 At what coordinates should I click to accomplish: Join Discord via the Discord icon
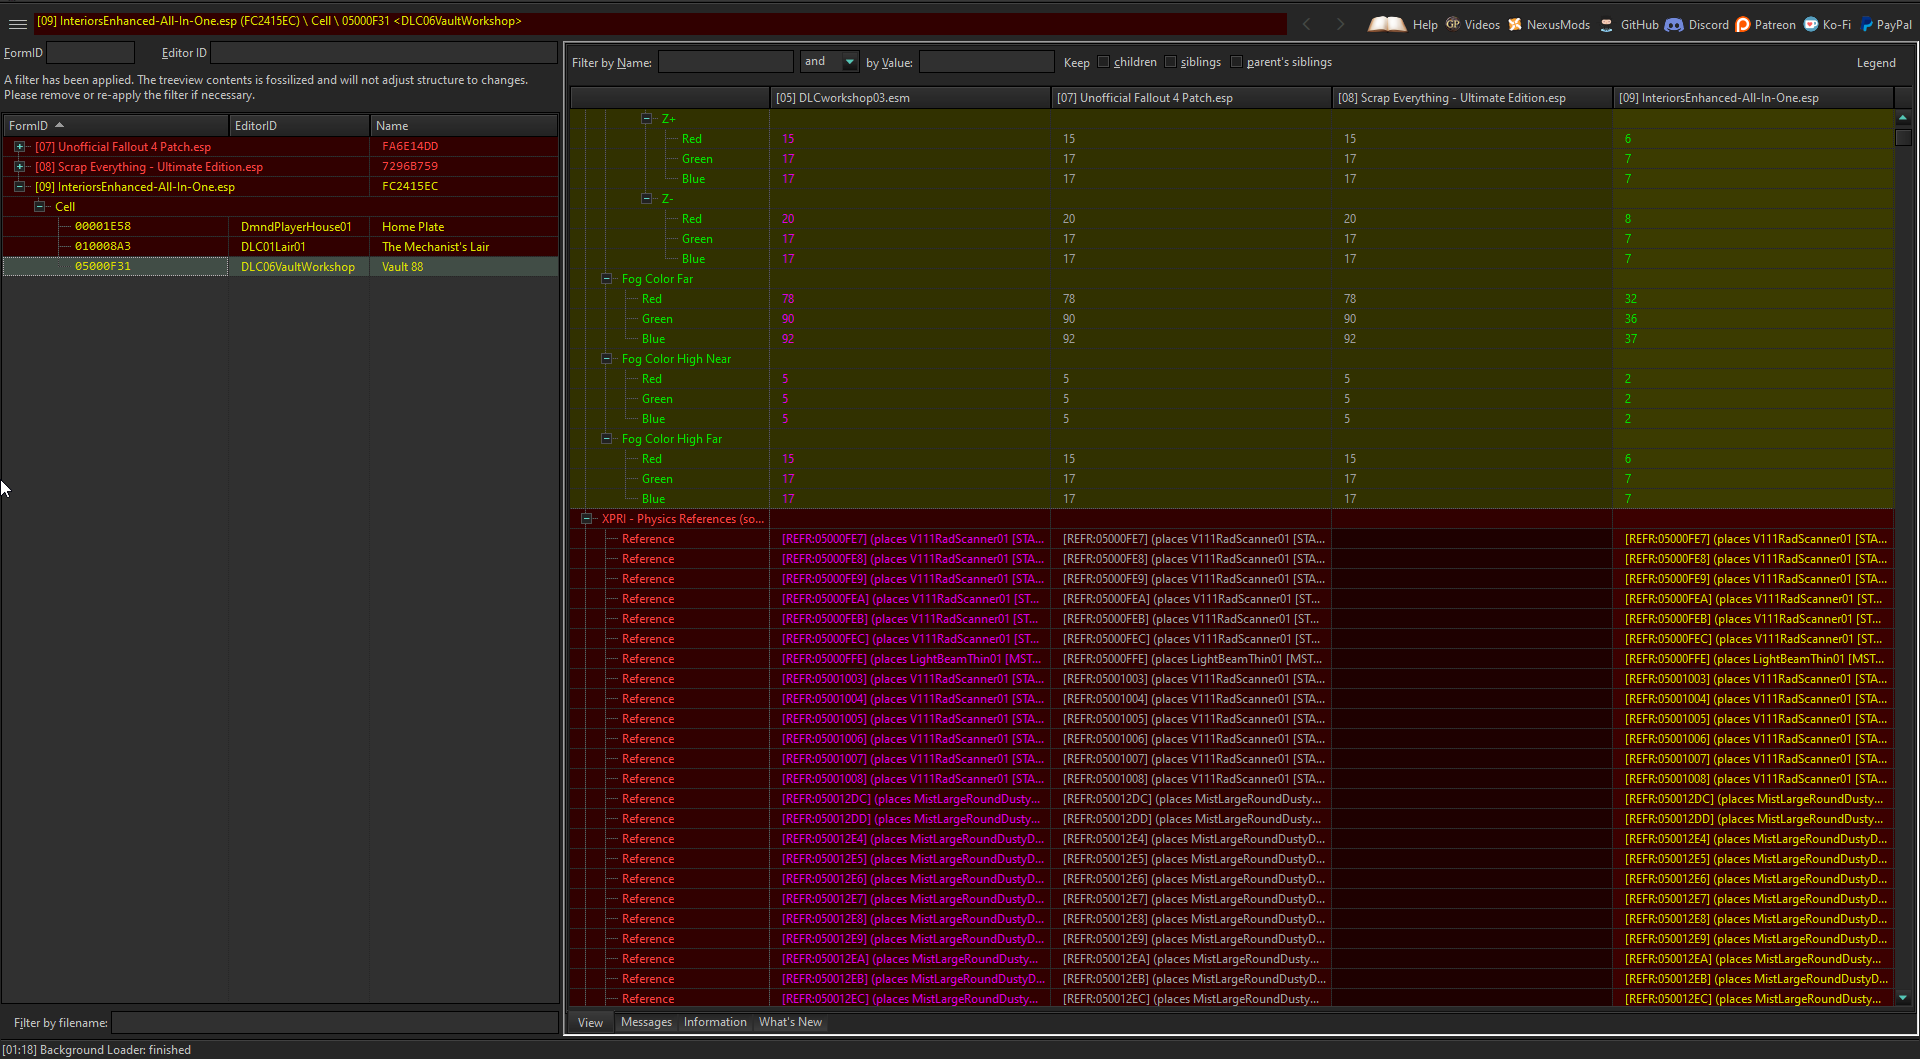(1672, 24)
